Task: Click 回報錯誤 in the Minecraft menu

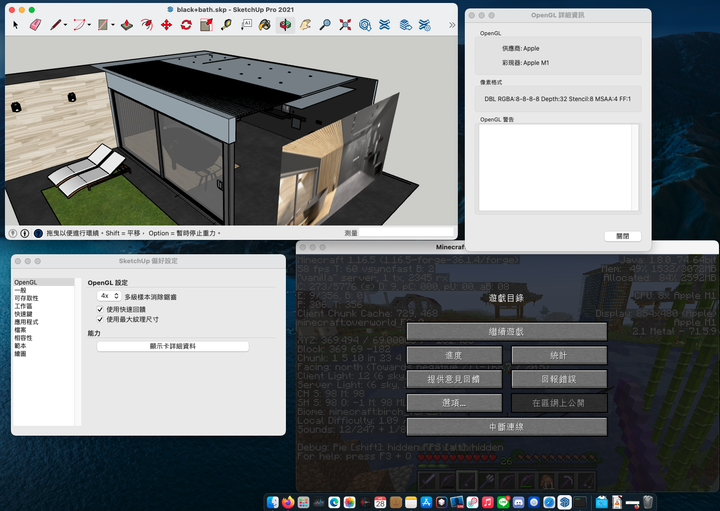Action: coord(559,379)
